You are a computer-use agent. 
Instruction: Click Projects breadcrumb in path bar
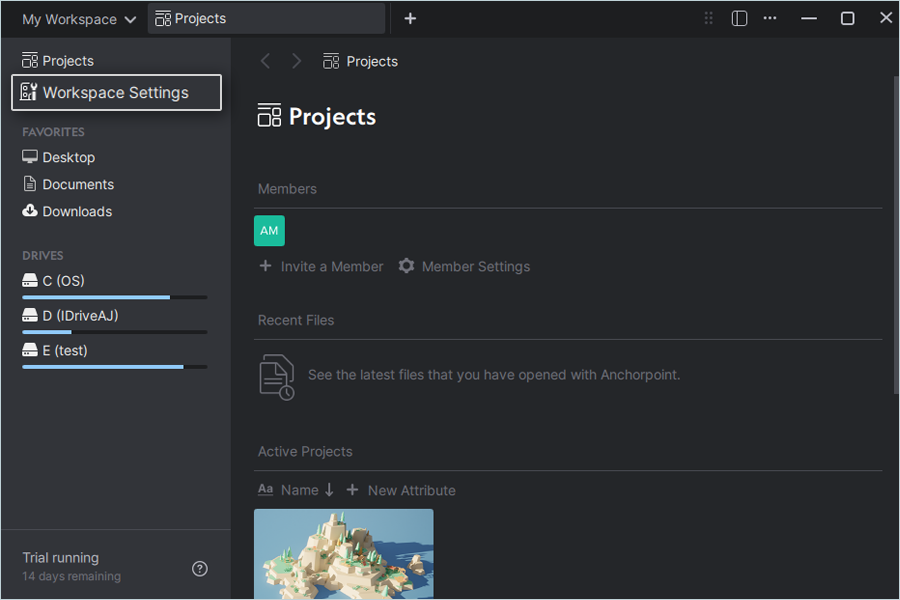[360, 61]
